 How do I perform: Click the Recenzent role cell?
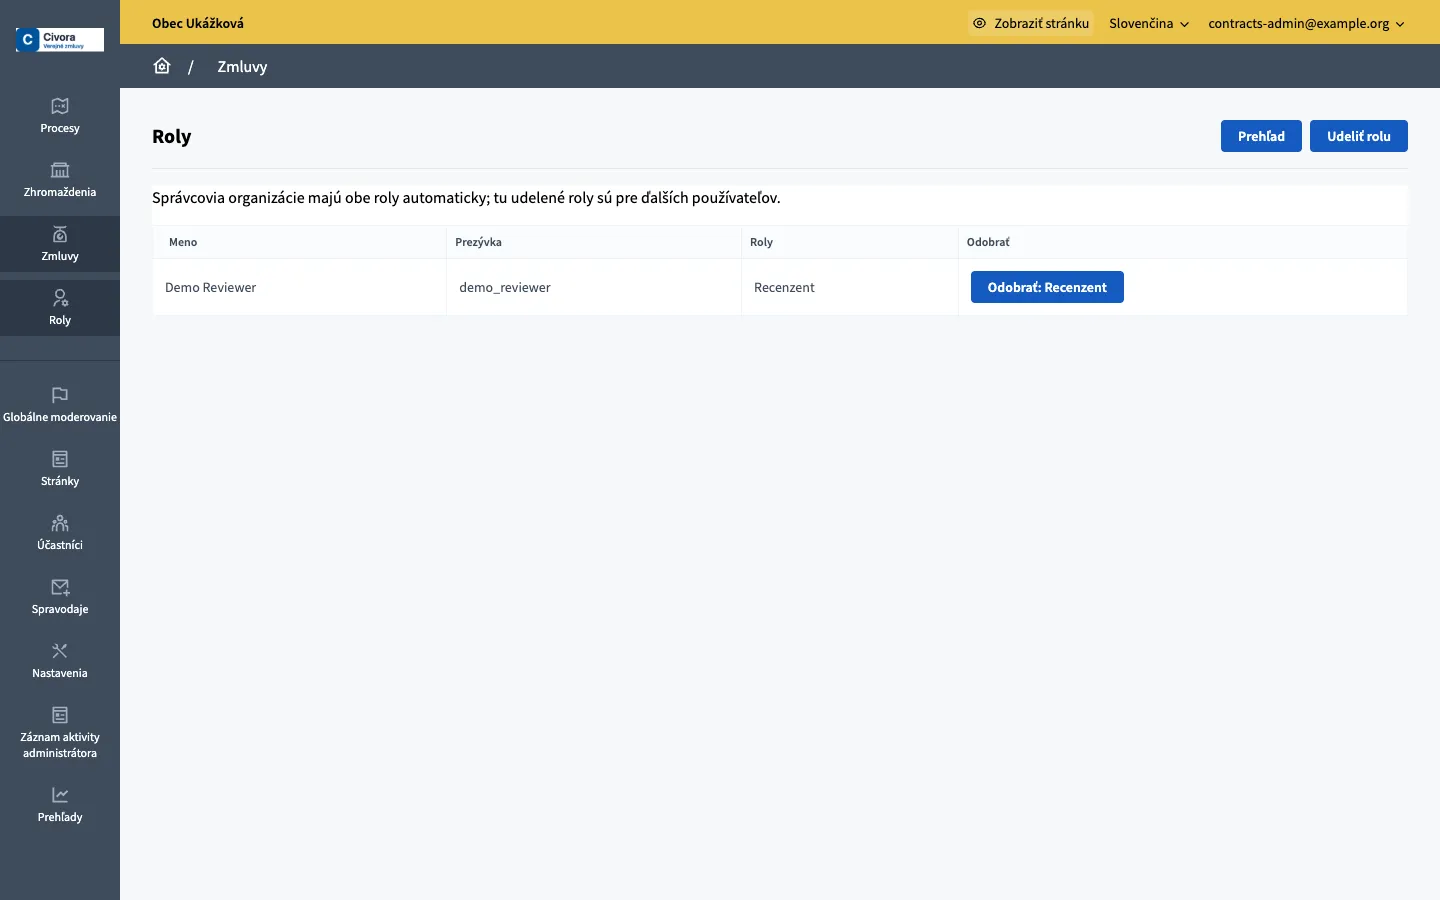pyautogui.click(x=850, y=287)
